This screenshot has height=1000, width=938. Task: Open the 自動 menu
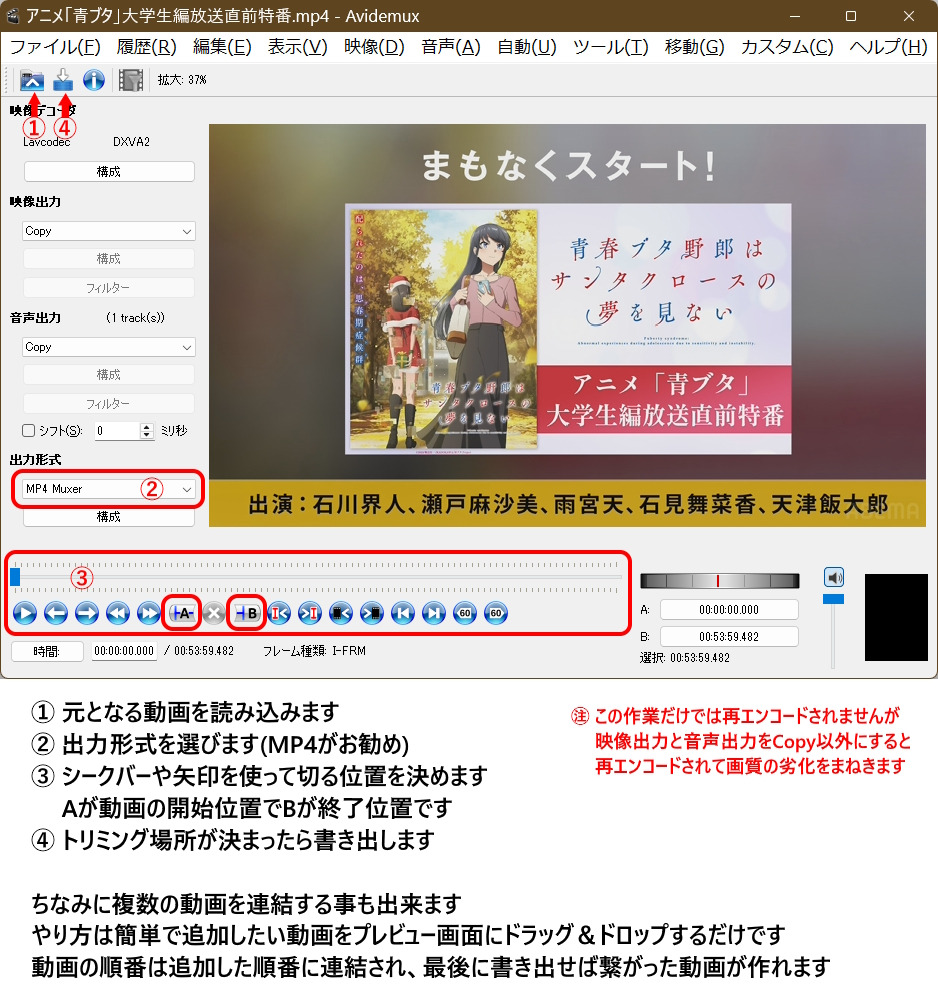(x=527, y=47)
